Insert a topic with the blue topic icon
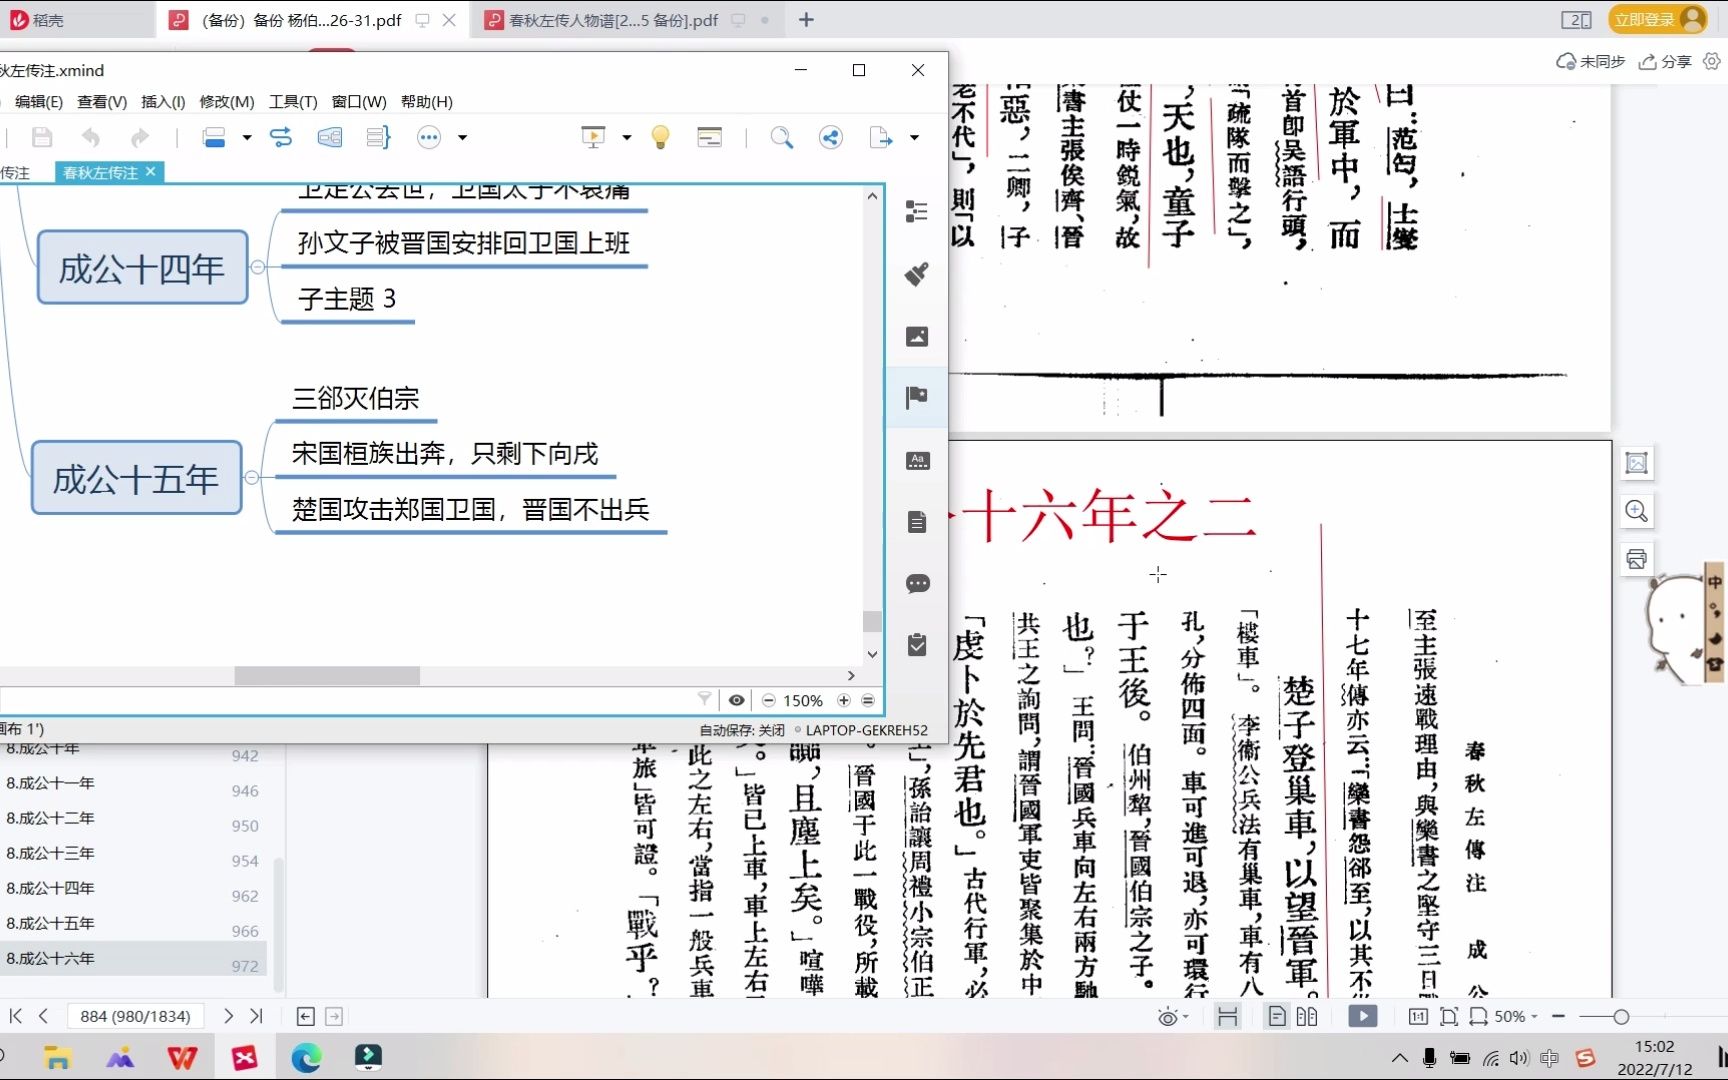Screen dimensions: 1728x1080 click(214, 138)
